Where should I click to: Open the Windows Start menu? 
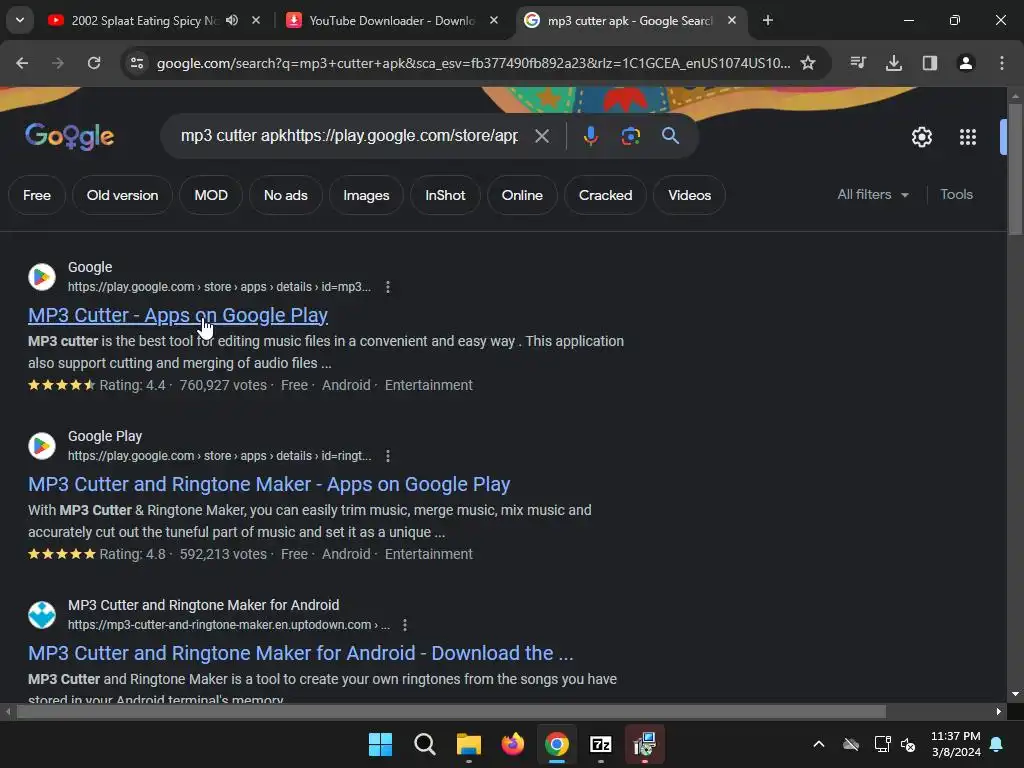(380, 744)
